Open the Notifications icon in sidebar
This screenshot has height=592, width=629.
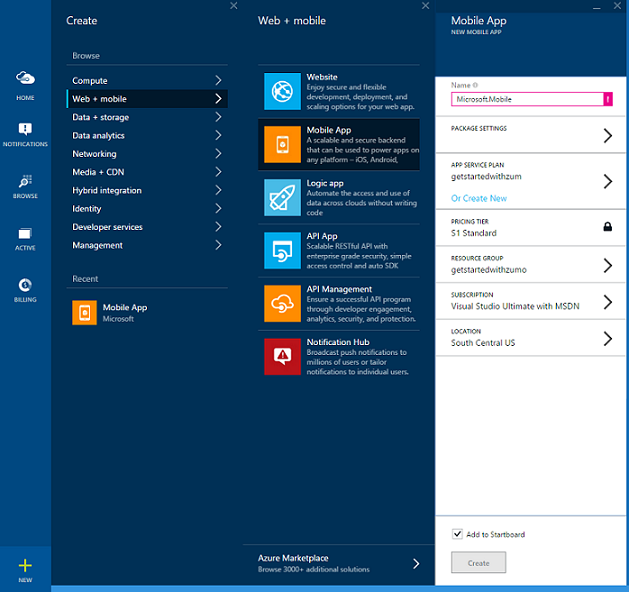pyautogui.click(x=25, y=129)
